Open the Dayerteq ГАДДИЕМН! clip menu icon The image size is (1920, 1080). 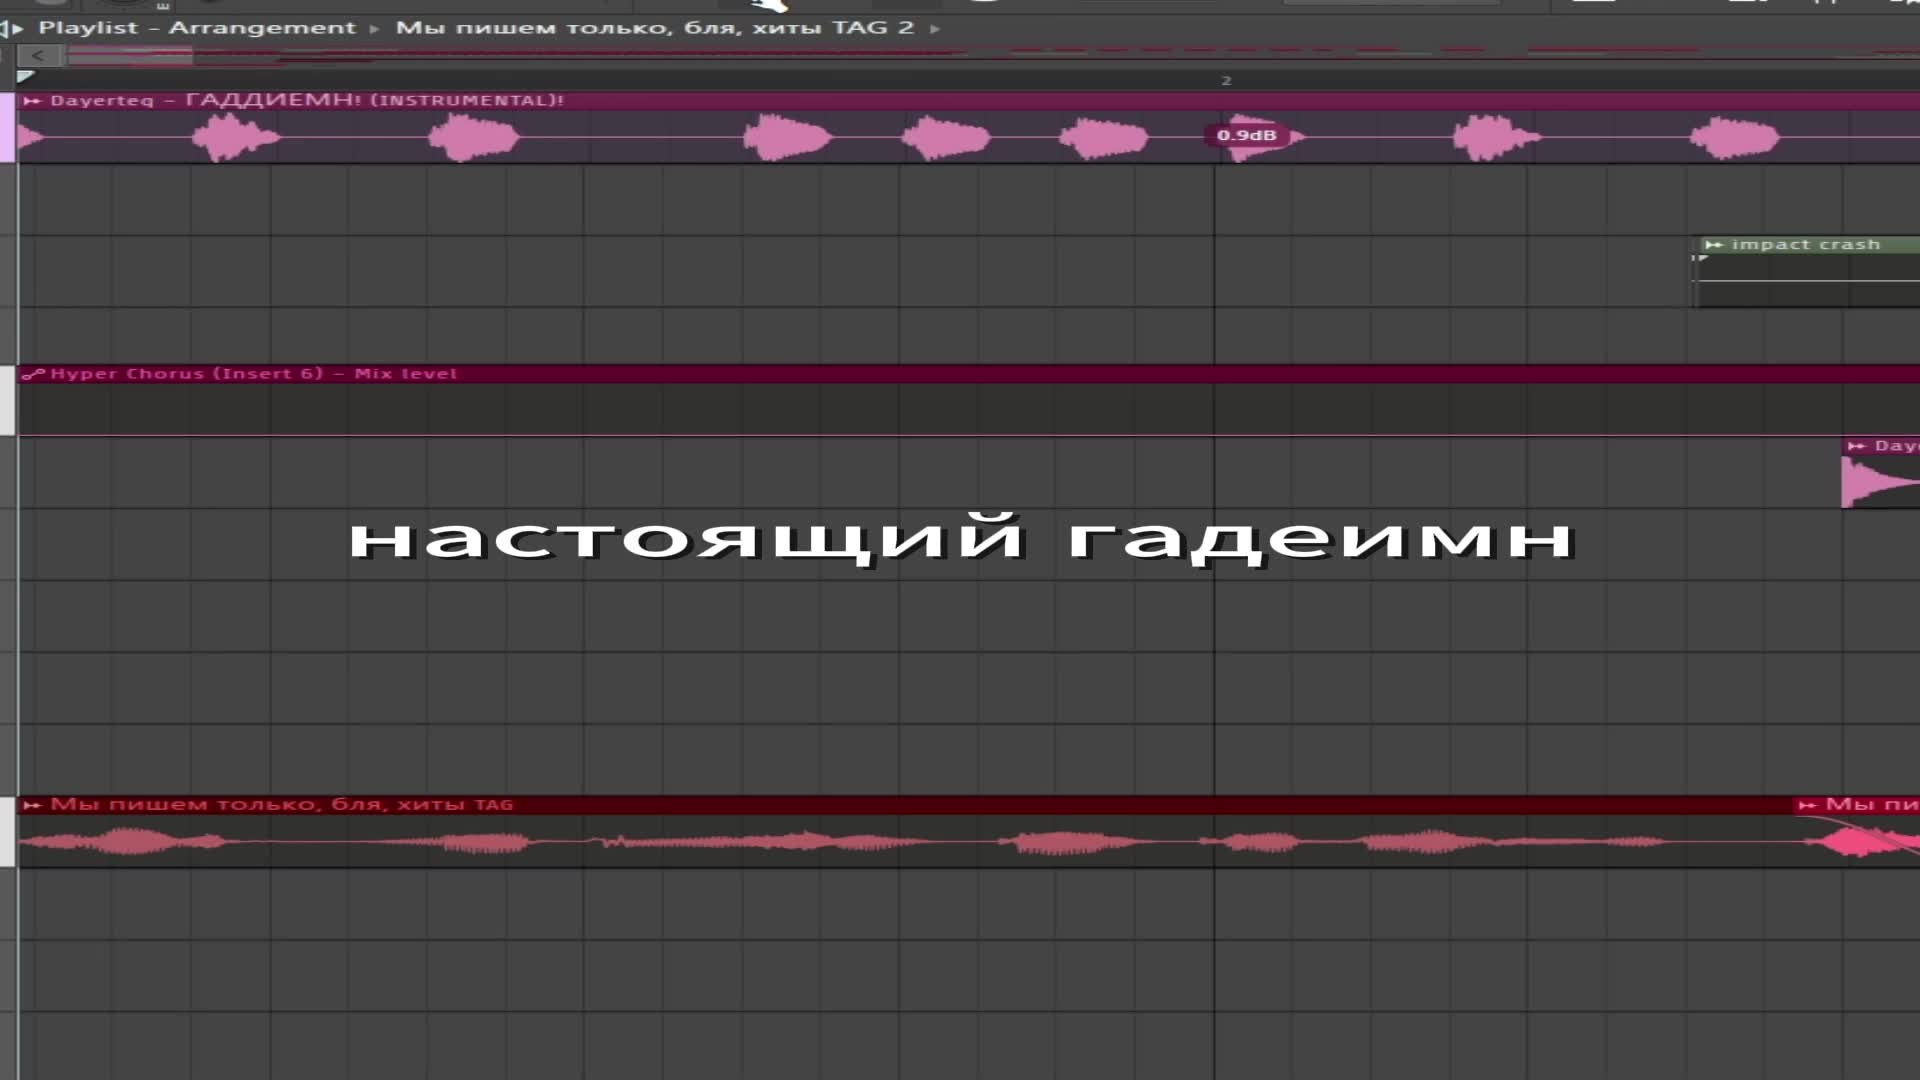click(32, 101)
